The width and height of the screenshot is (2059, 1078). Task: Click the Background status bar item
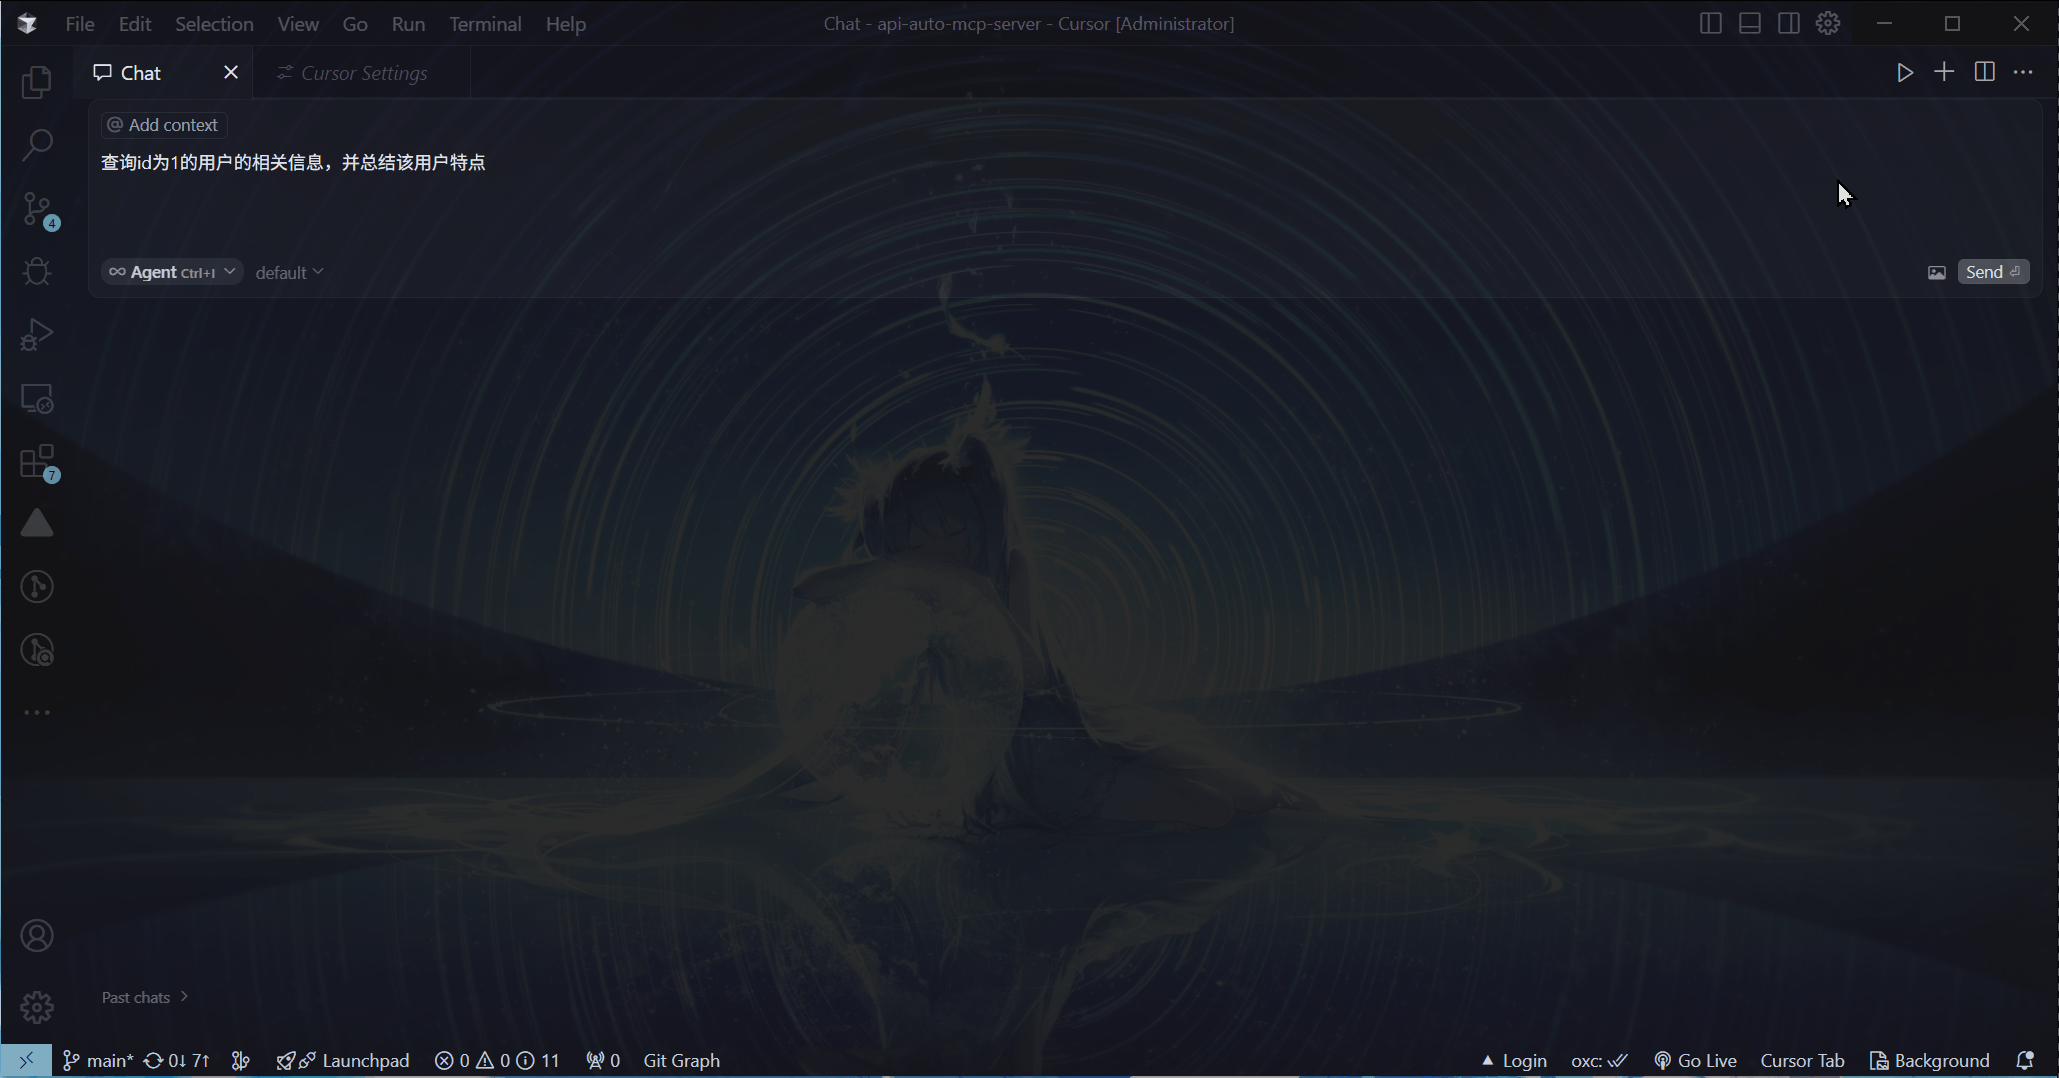(x=1929, y=1060)
